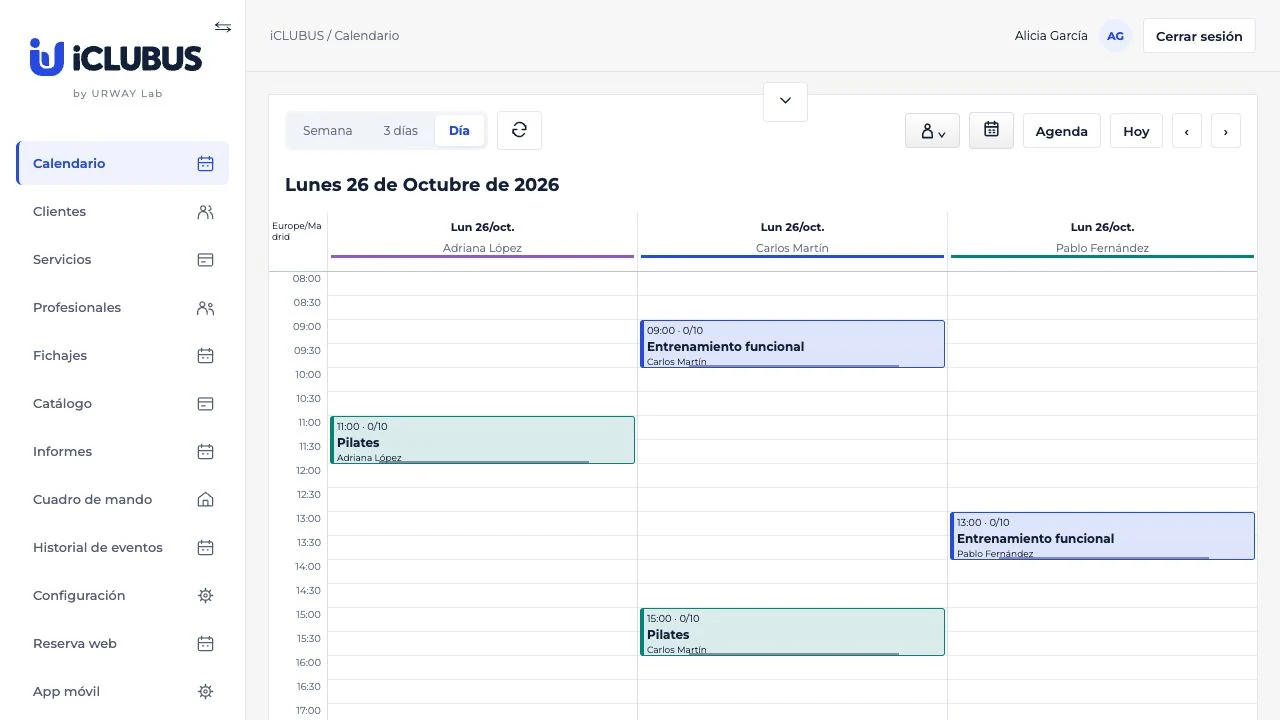Viewport: 1280px width, 720px height.
Task: Click the Configuración gear icon
Action: 205,596
